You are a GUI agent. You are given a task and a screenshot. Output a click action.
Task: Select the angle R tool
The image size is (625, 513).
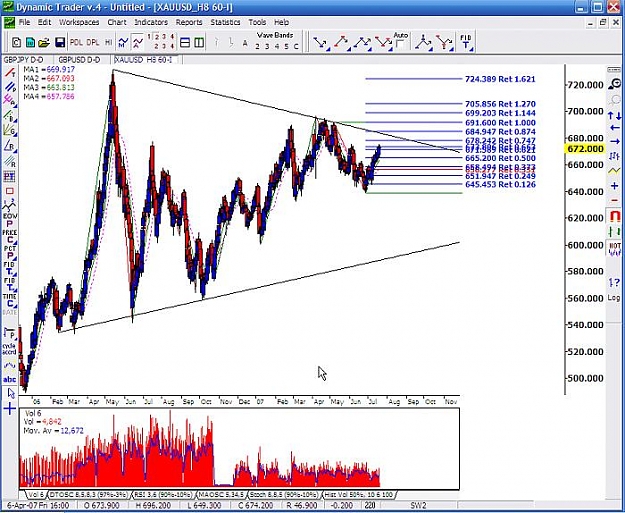(x=10, y=146)
